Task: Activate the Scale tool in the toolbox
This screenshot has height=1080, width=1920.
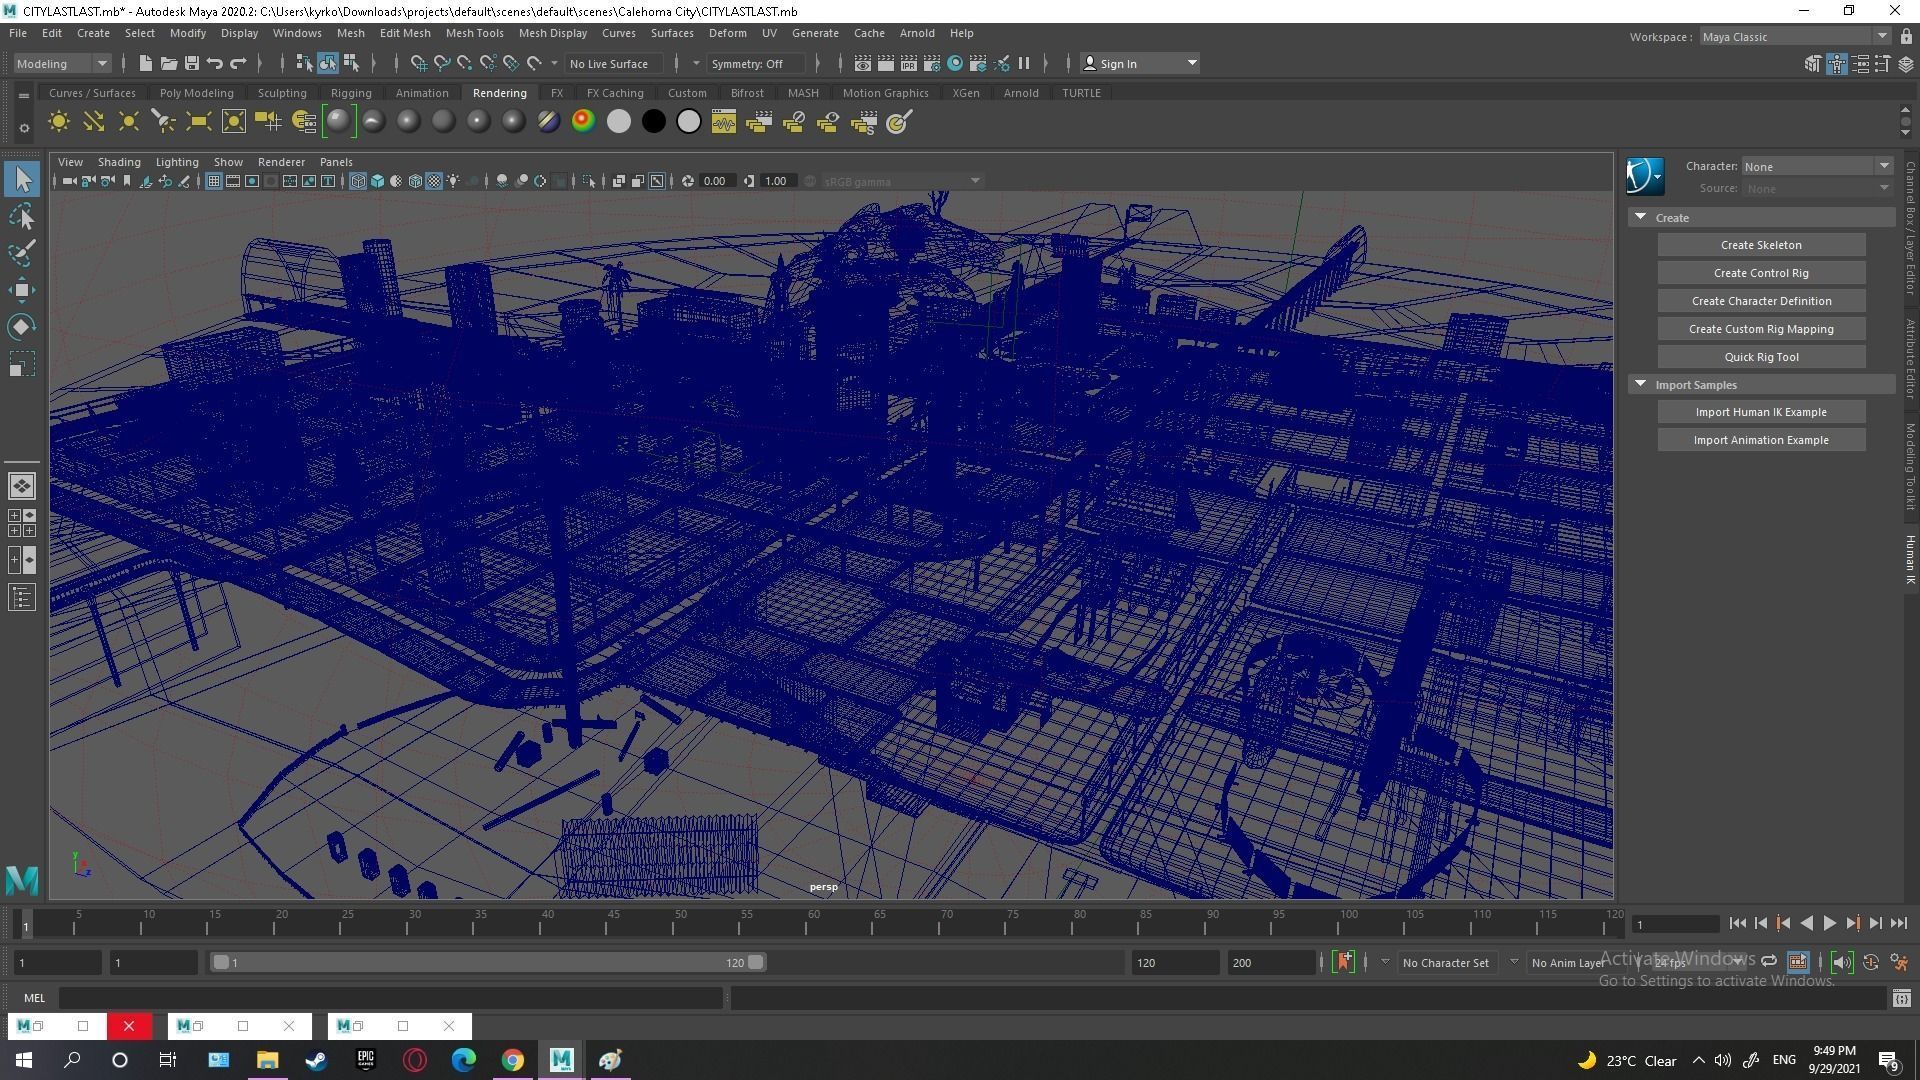Action: coord(22,364)
